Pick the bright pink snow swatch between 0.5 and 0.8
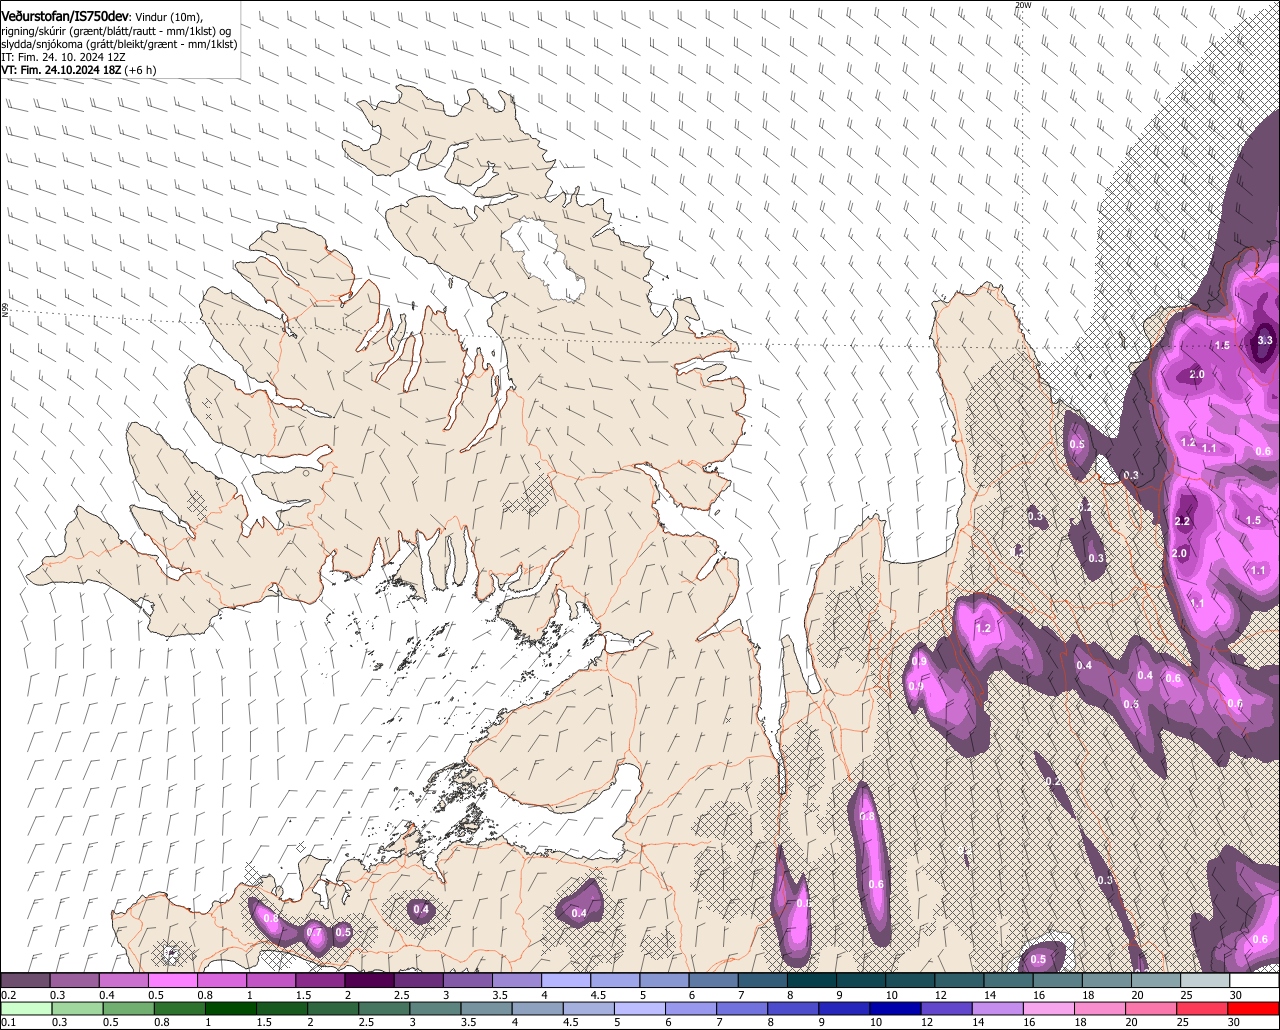This screenshot has width=1280, height=1030. (x=172, y=981)
